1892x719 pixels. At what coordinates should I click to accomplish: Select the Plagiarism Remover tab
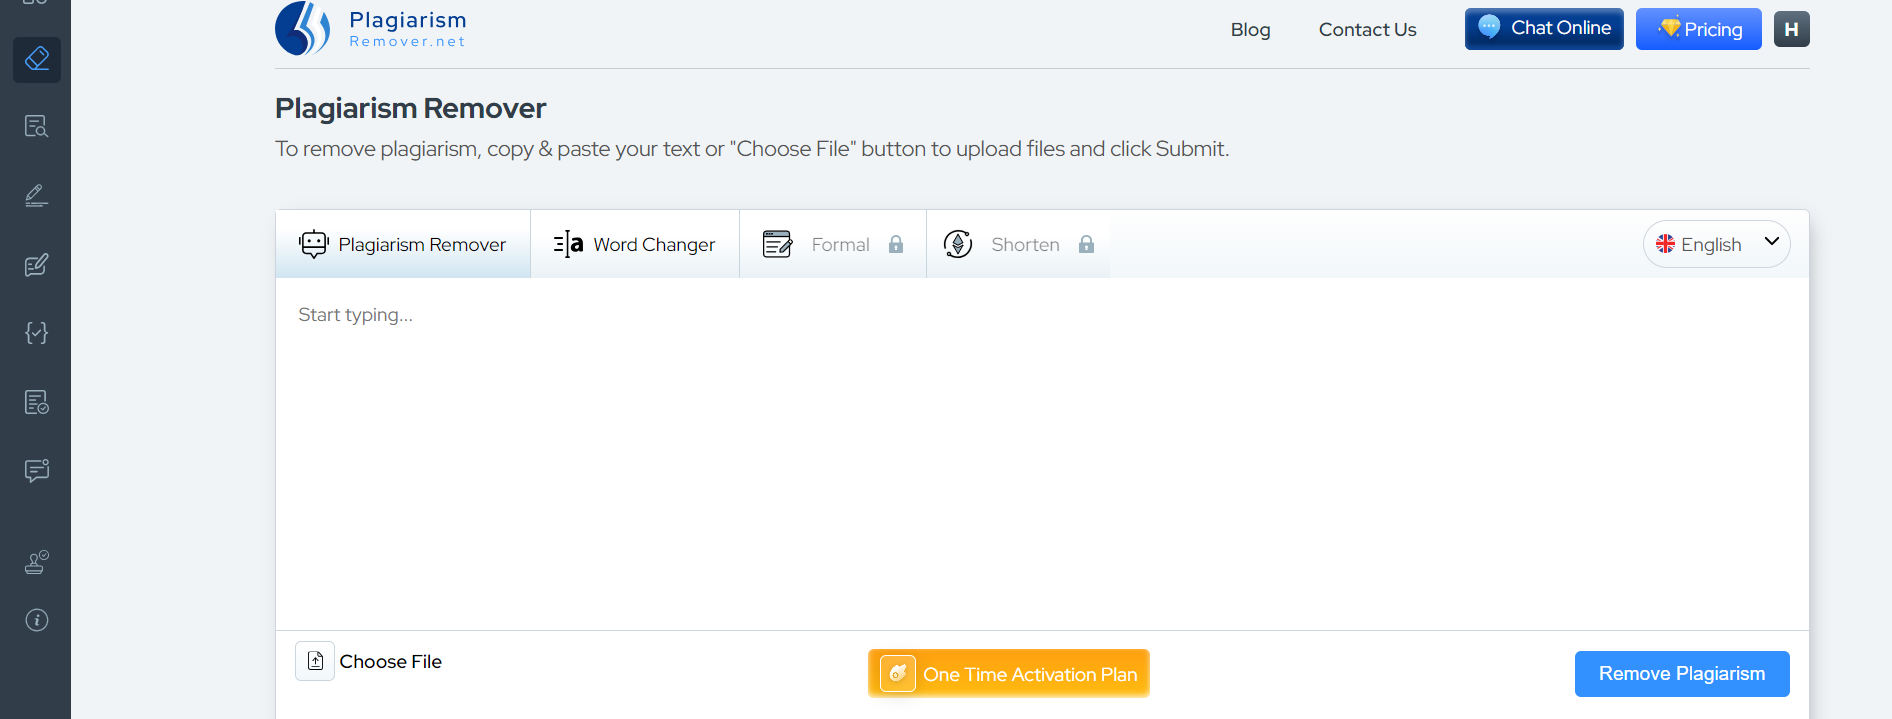[x=403, y=244]
